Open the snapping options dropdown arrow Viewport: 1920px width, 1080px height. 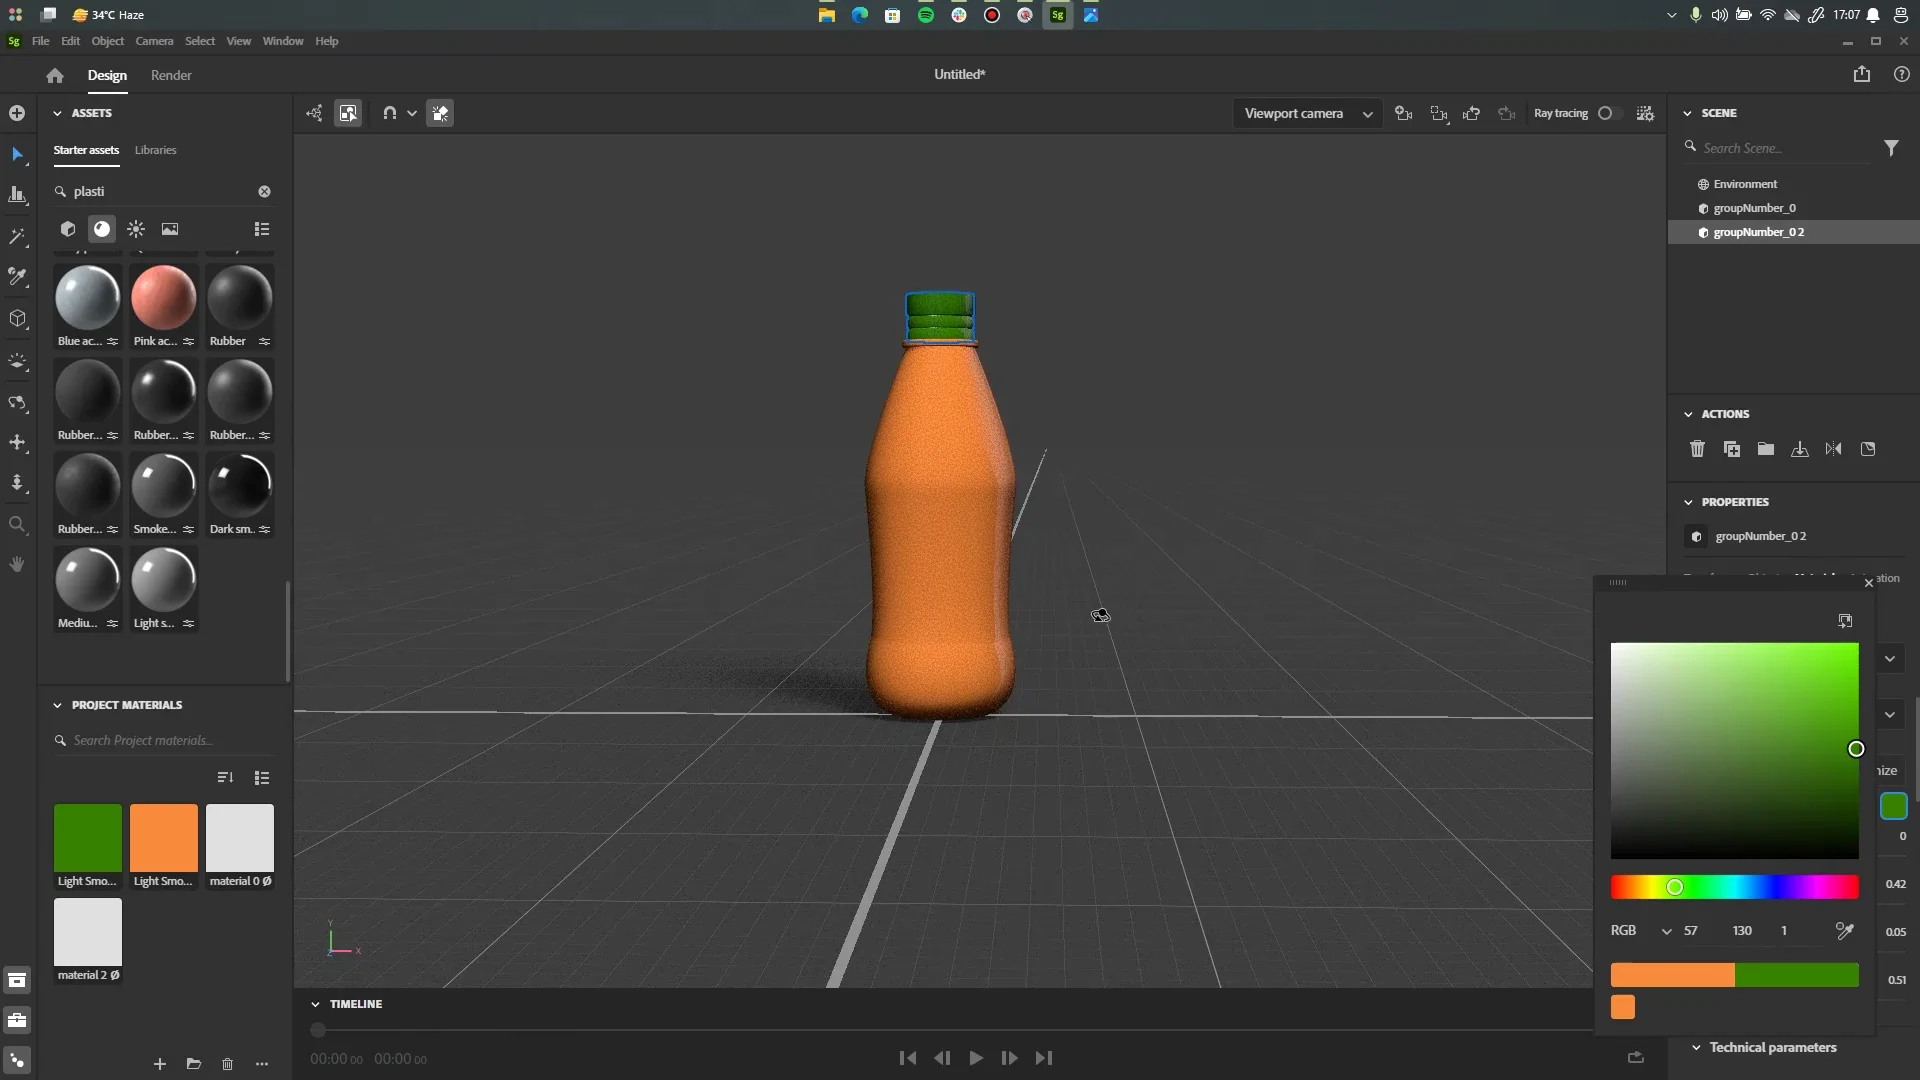(412, 114)
